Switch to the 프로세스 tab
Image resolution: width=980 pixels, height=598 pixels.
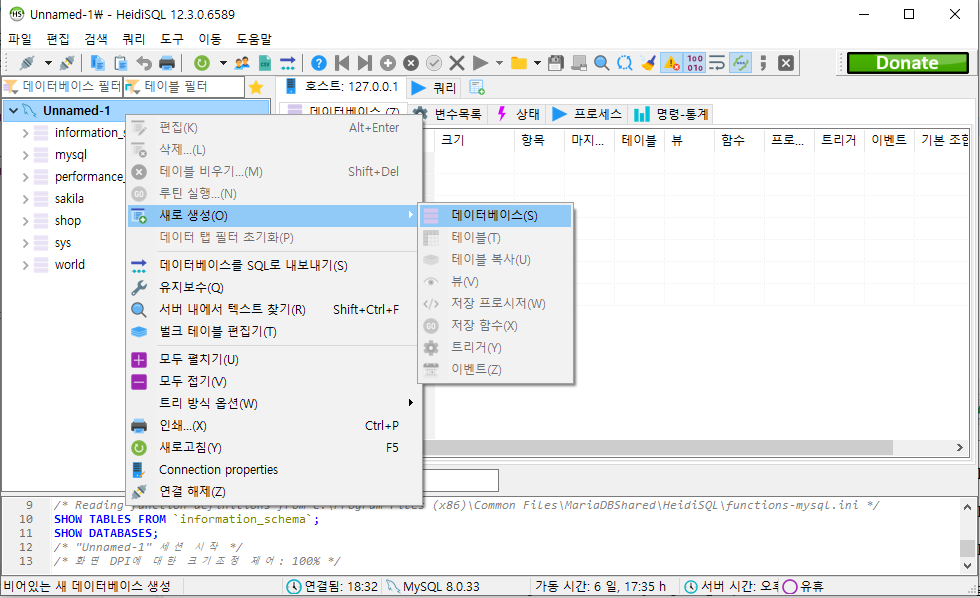[587, 114]
